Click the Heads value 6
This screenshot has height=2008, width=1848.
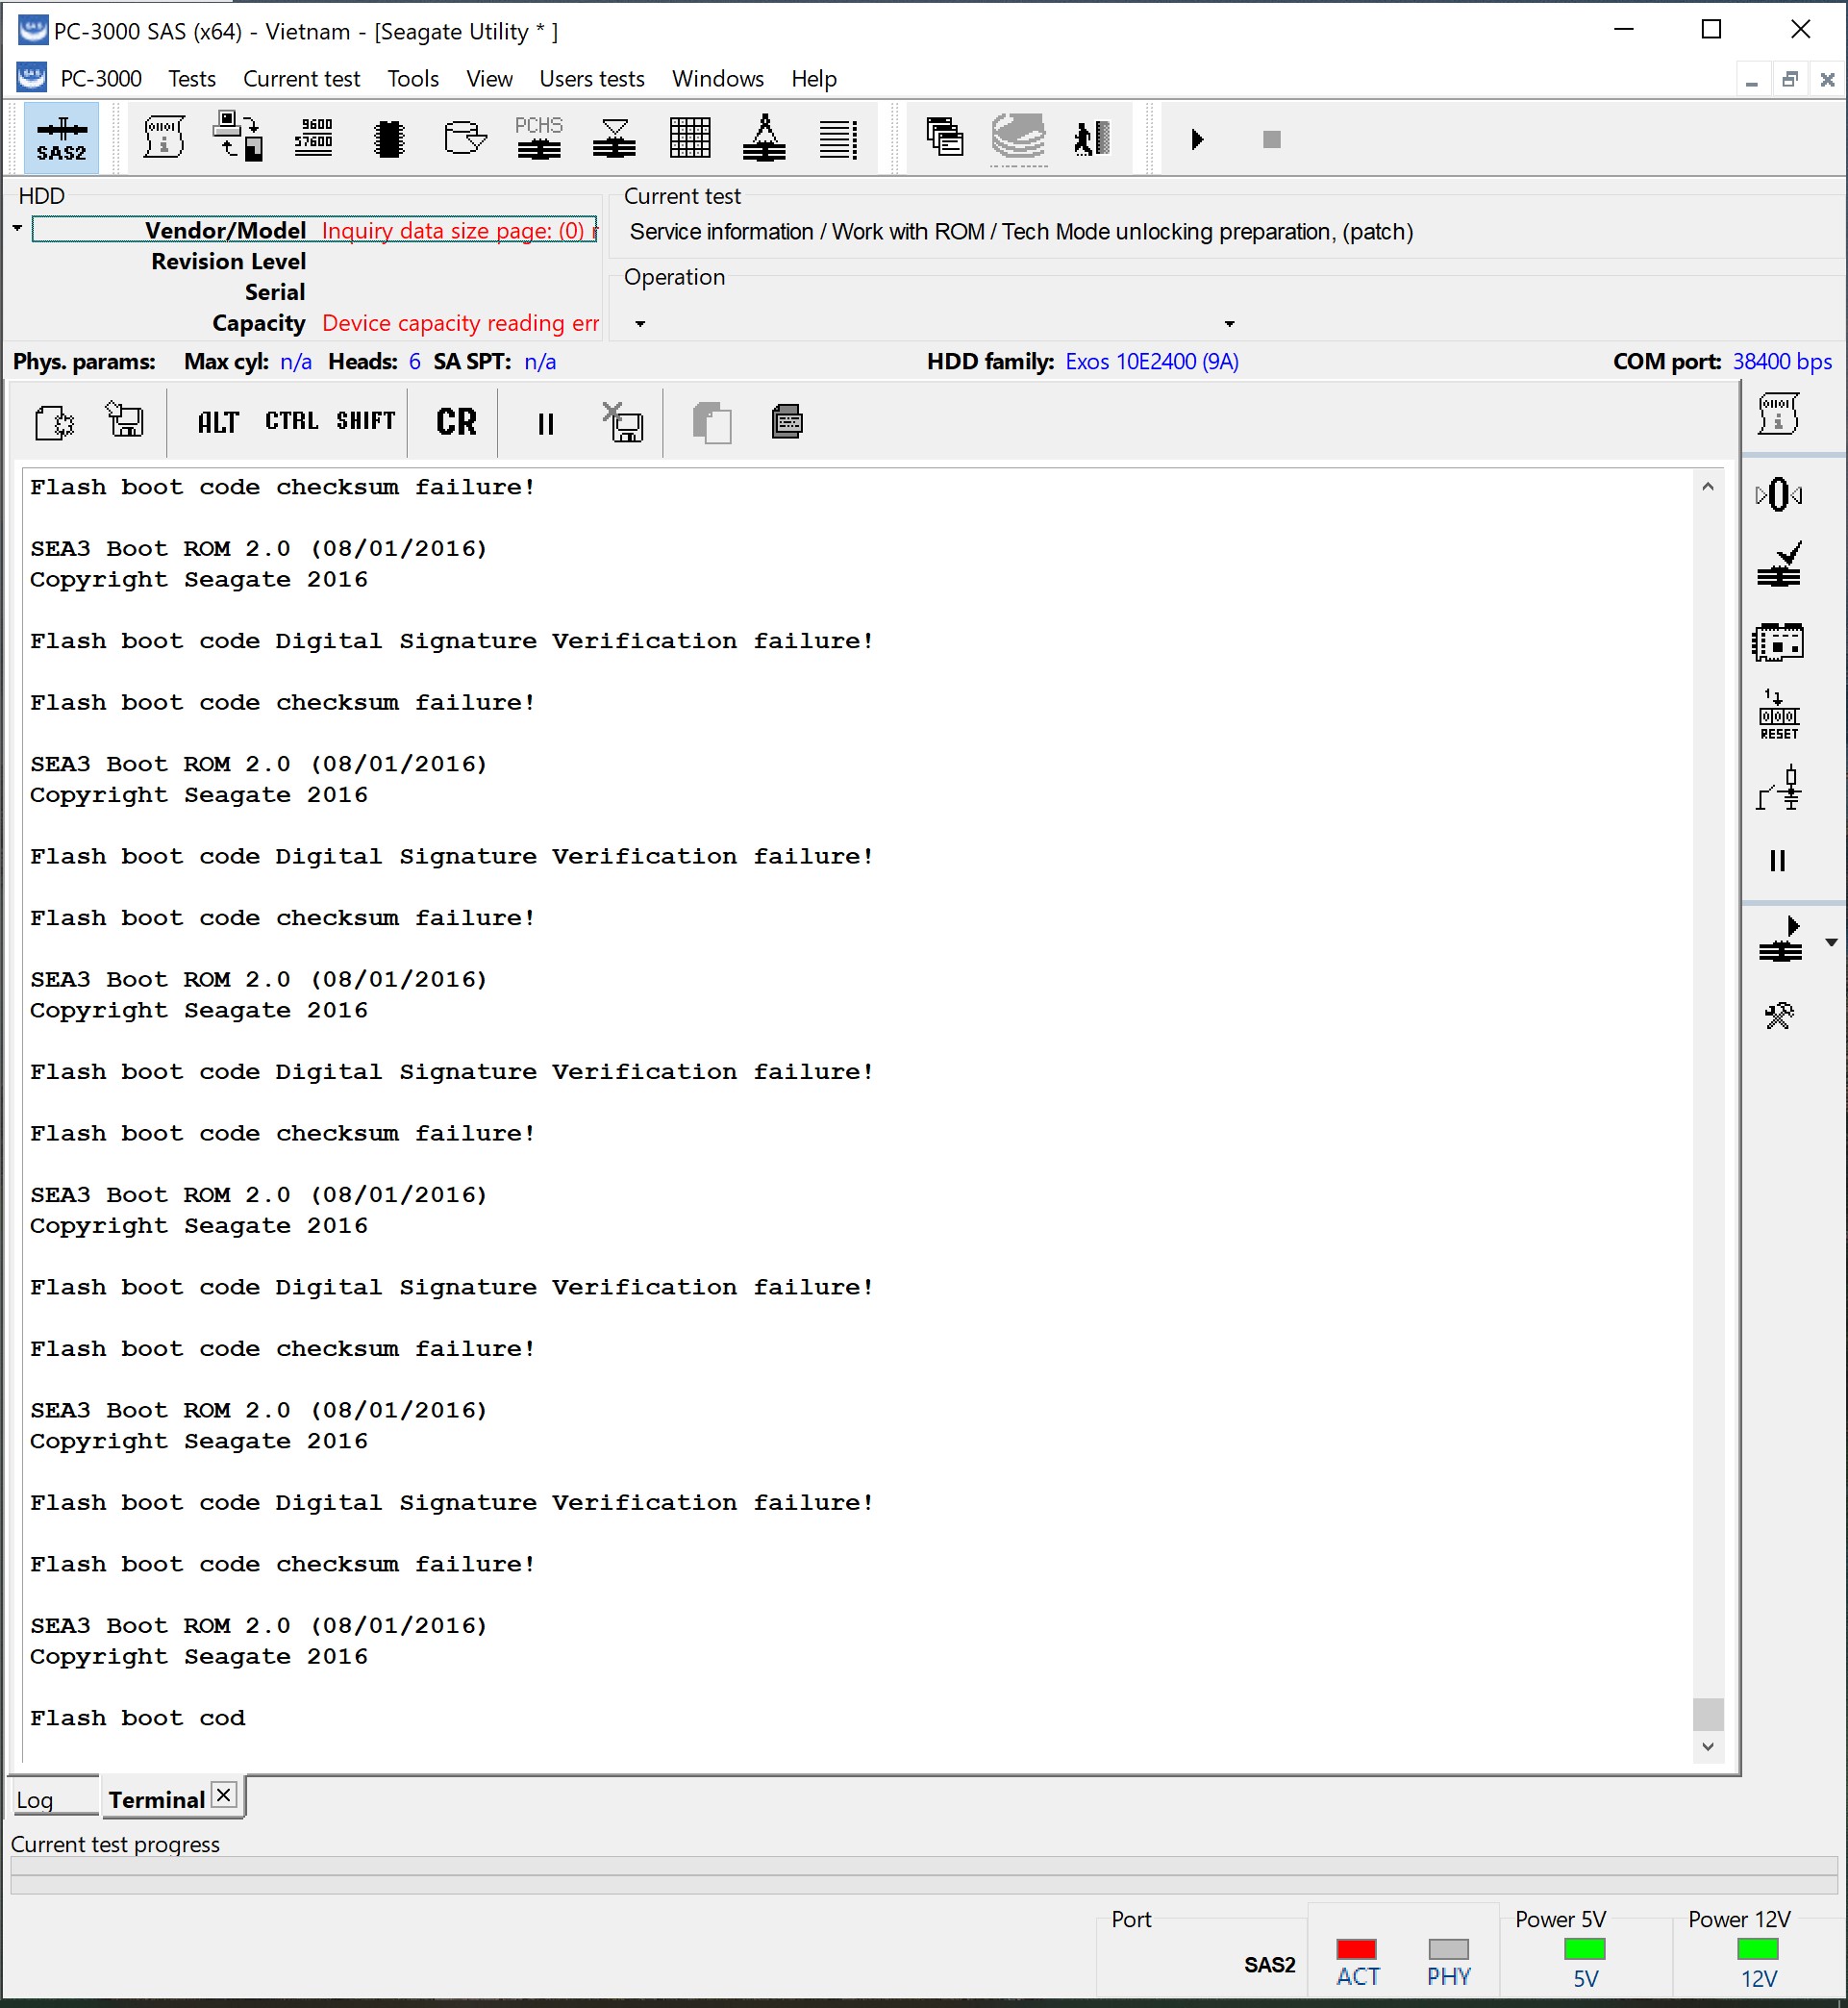click(414, 362)
